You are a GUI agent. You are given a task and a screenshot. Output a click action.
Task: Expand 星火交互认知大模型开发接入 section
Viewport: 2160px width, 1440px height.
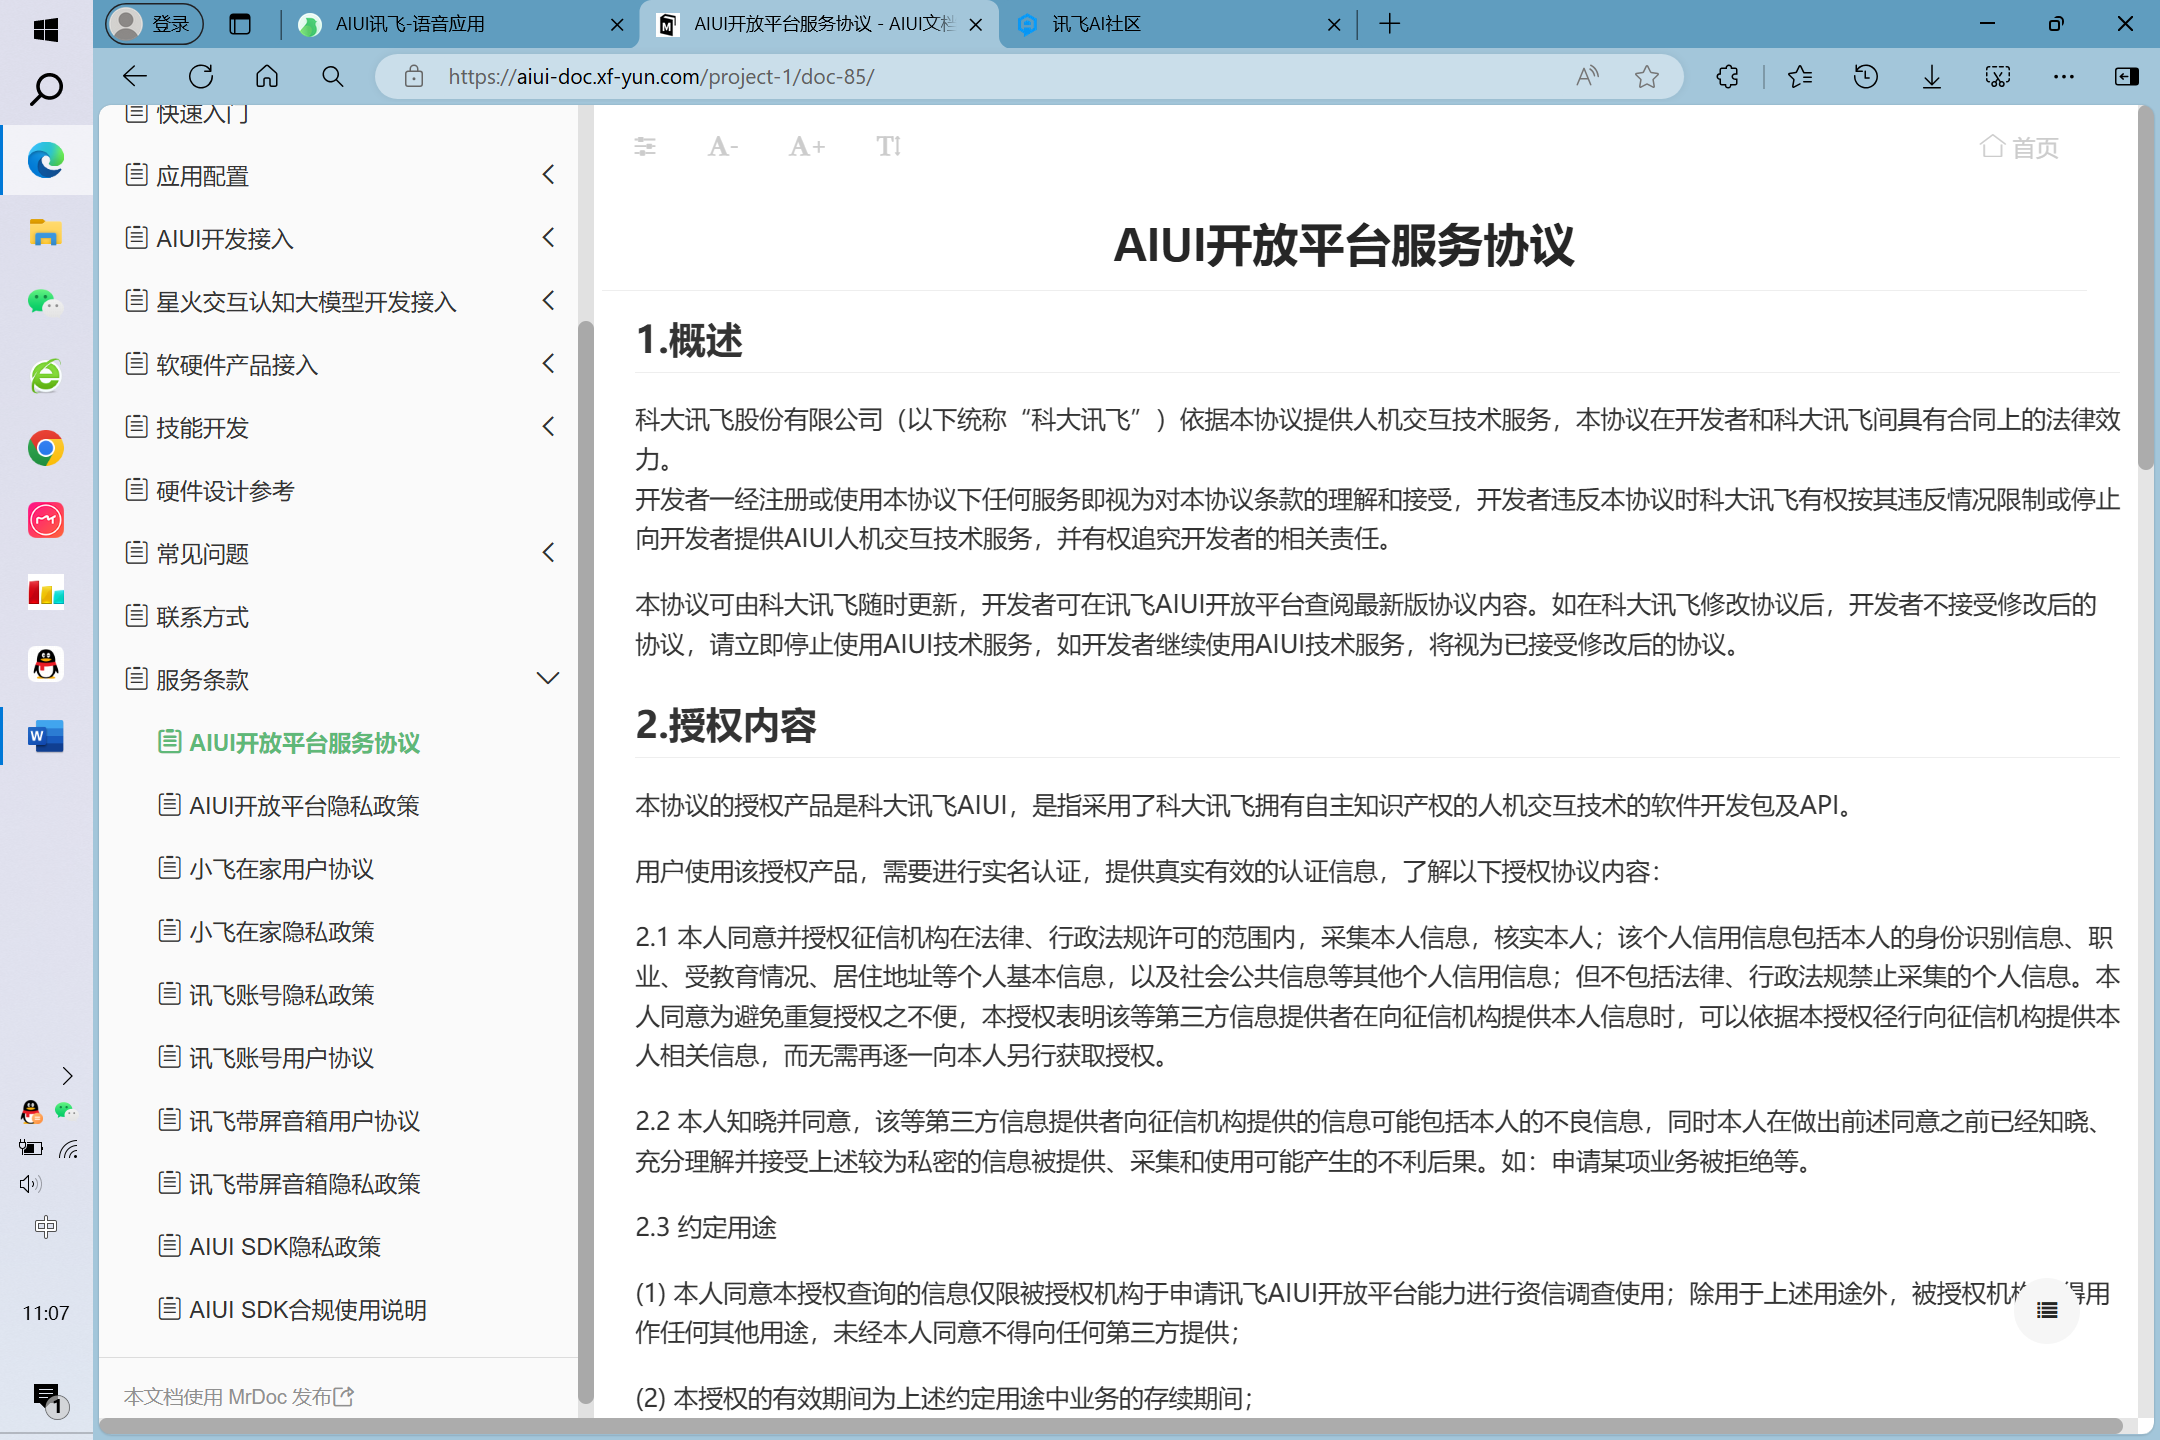pyautogui.click(x=548, y=301)
